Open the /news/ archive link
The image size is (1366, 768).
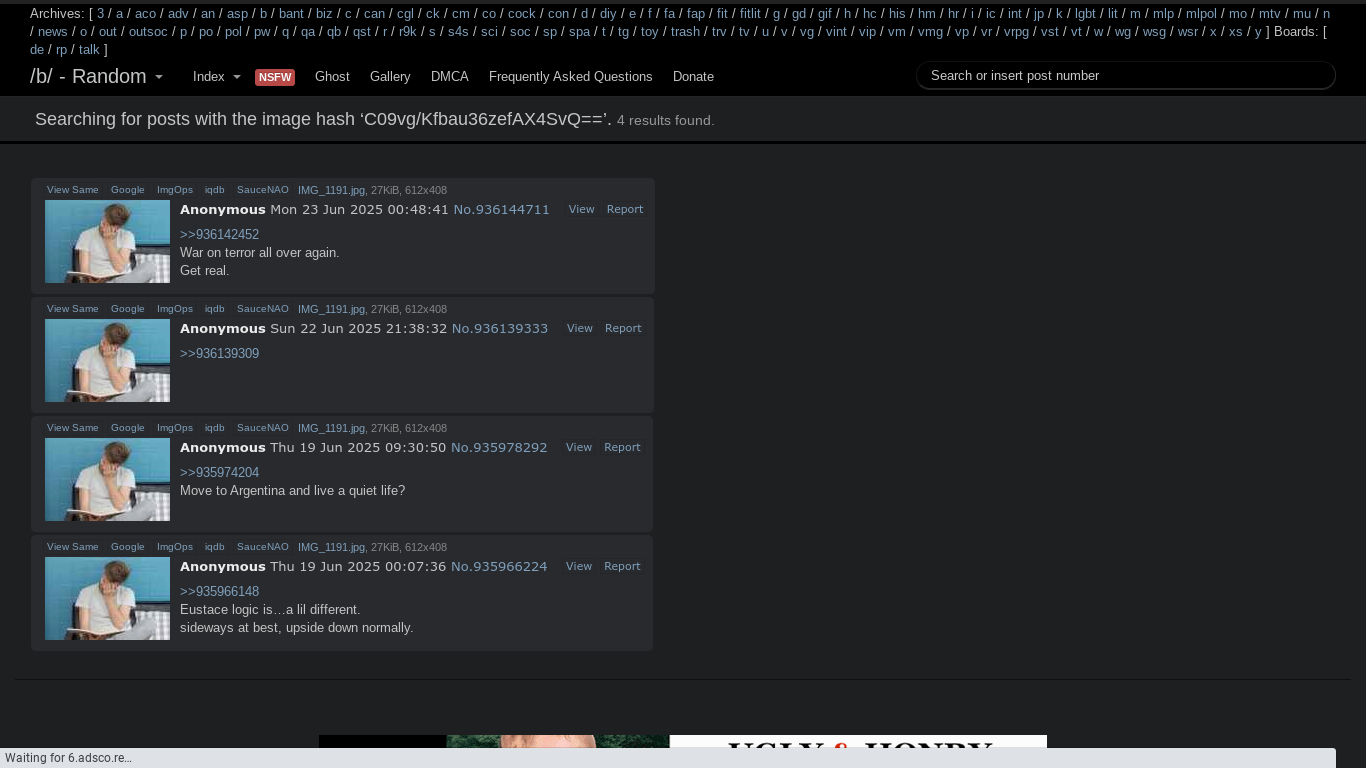click(x=53, y=32)
